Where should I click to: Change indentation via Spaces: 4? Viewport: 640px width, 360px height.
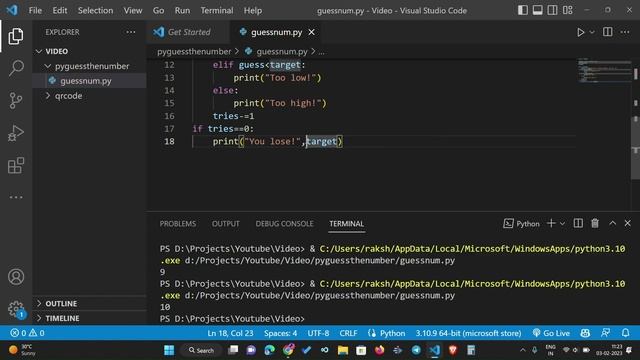click(x=280, y=333)
